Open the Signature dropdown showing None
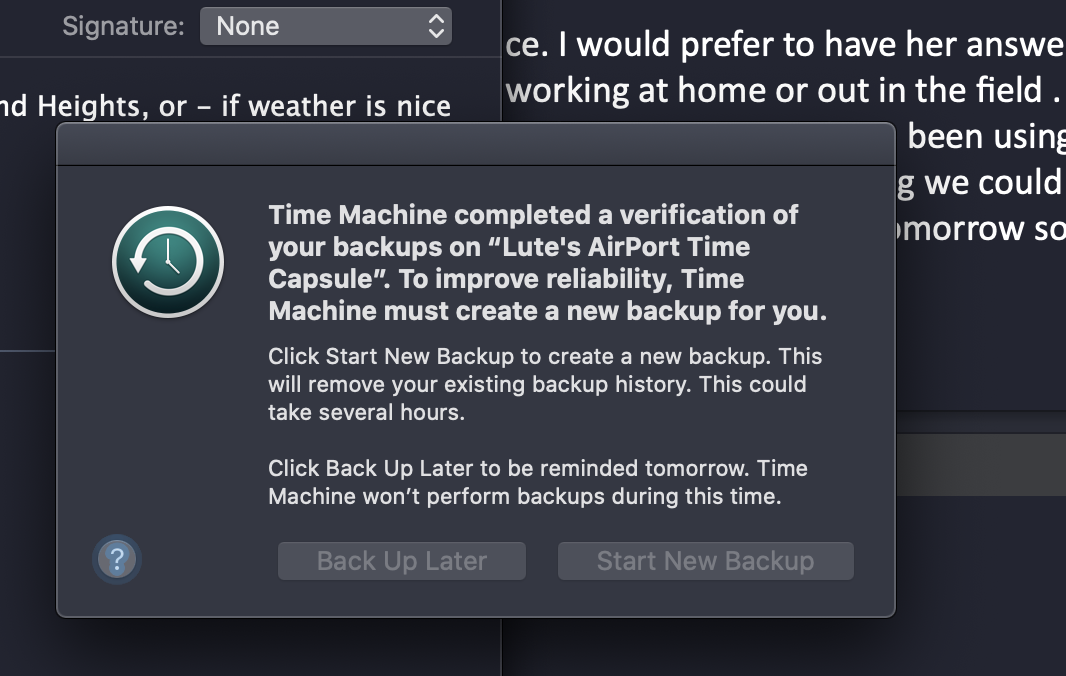The height and width of the screenshot is (676, 1066). [x=326, y=26]
